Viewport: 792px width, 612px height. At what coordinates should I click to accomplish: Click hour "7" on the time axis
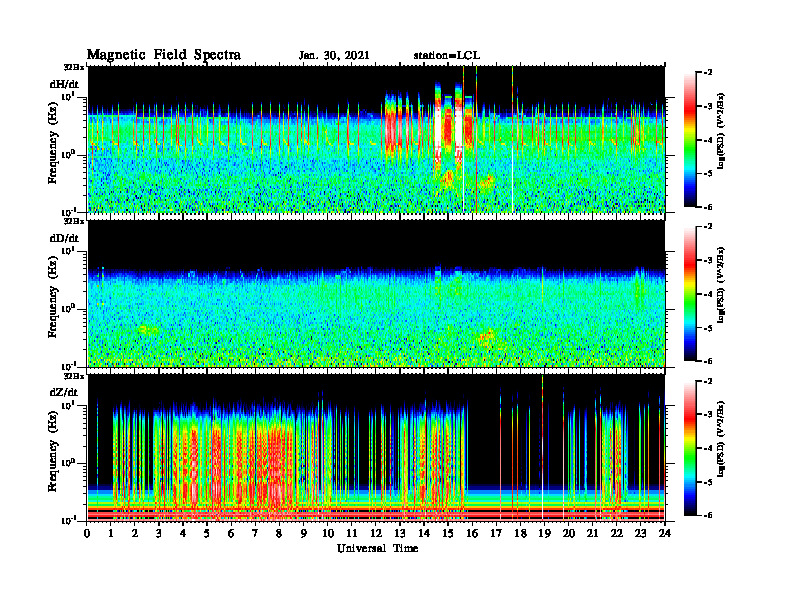coord(255,533)
